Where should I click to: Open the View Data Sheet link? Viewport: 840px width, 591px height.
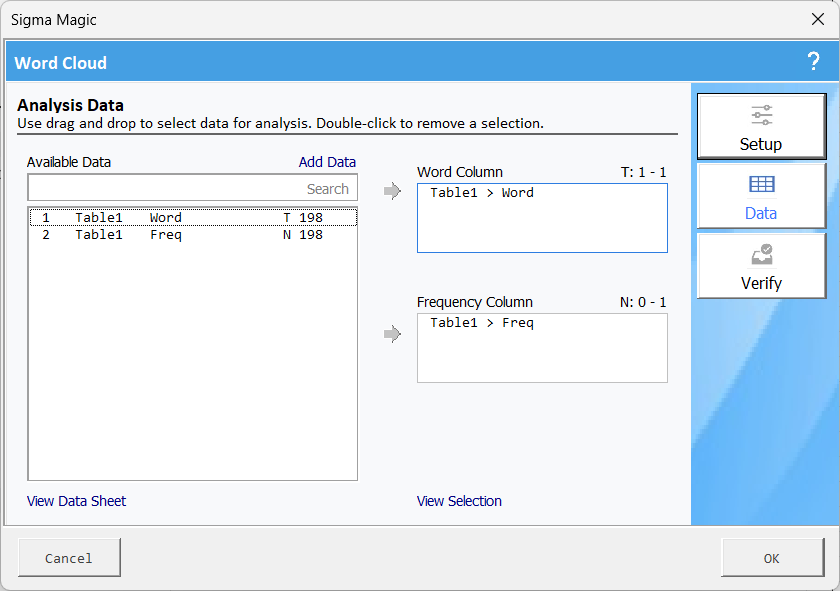[77, 501]
